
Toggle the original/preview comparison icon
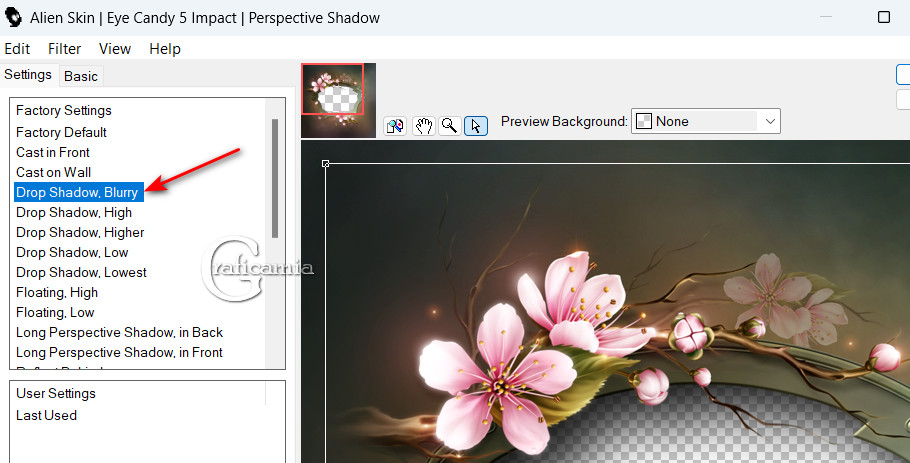coord(395,125)
